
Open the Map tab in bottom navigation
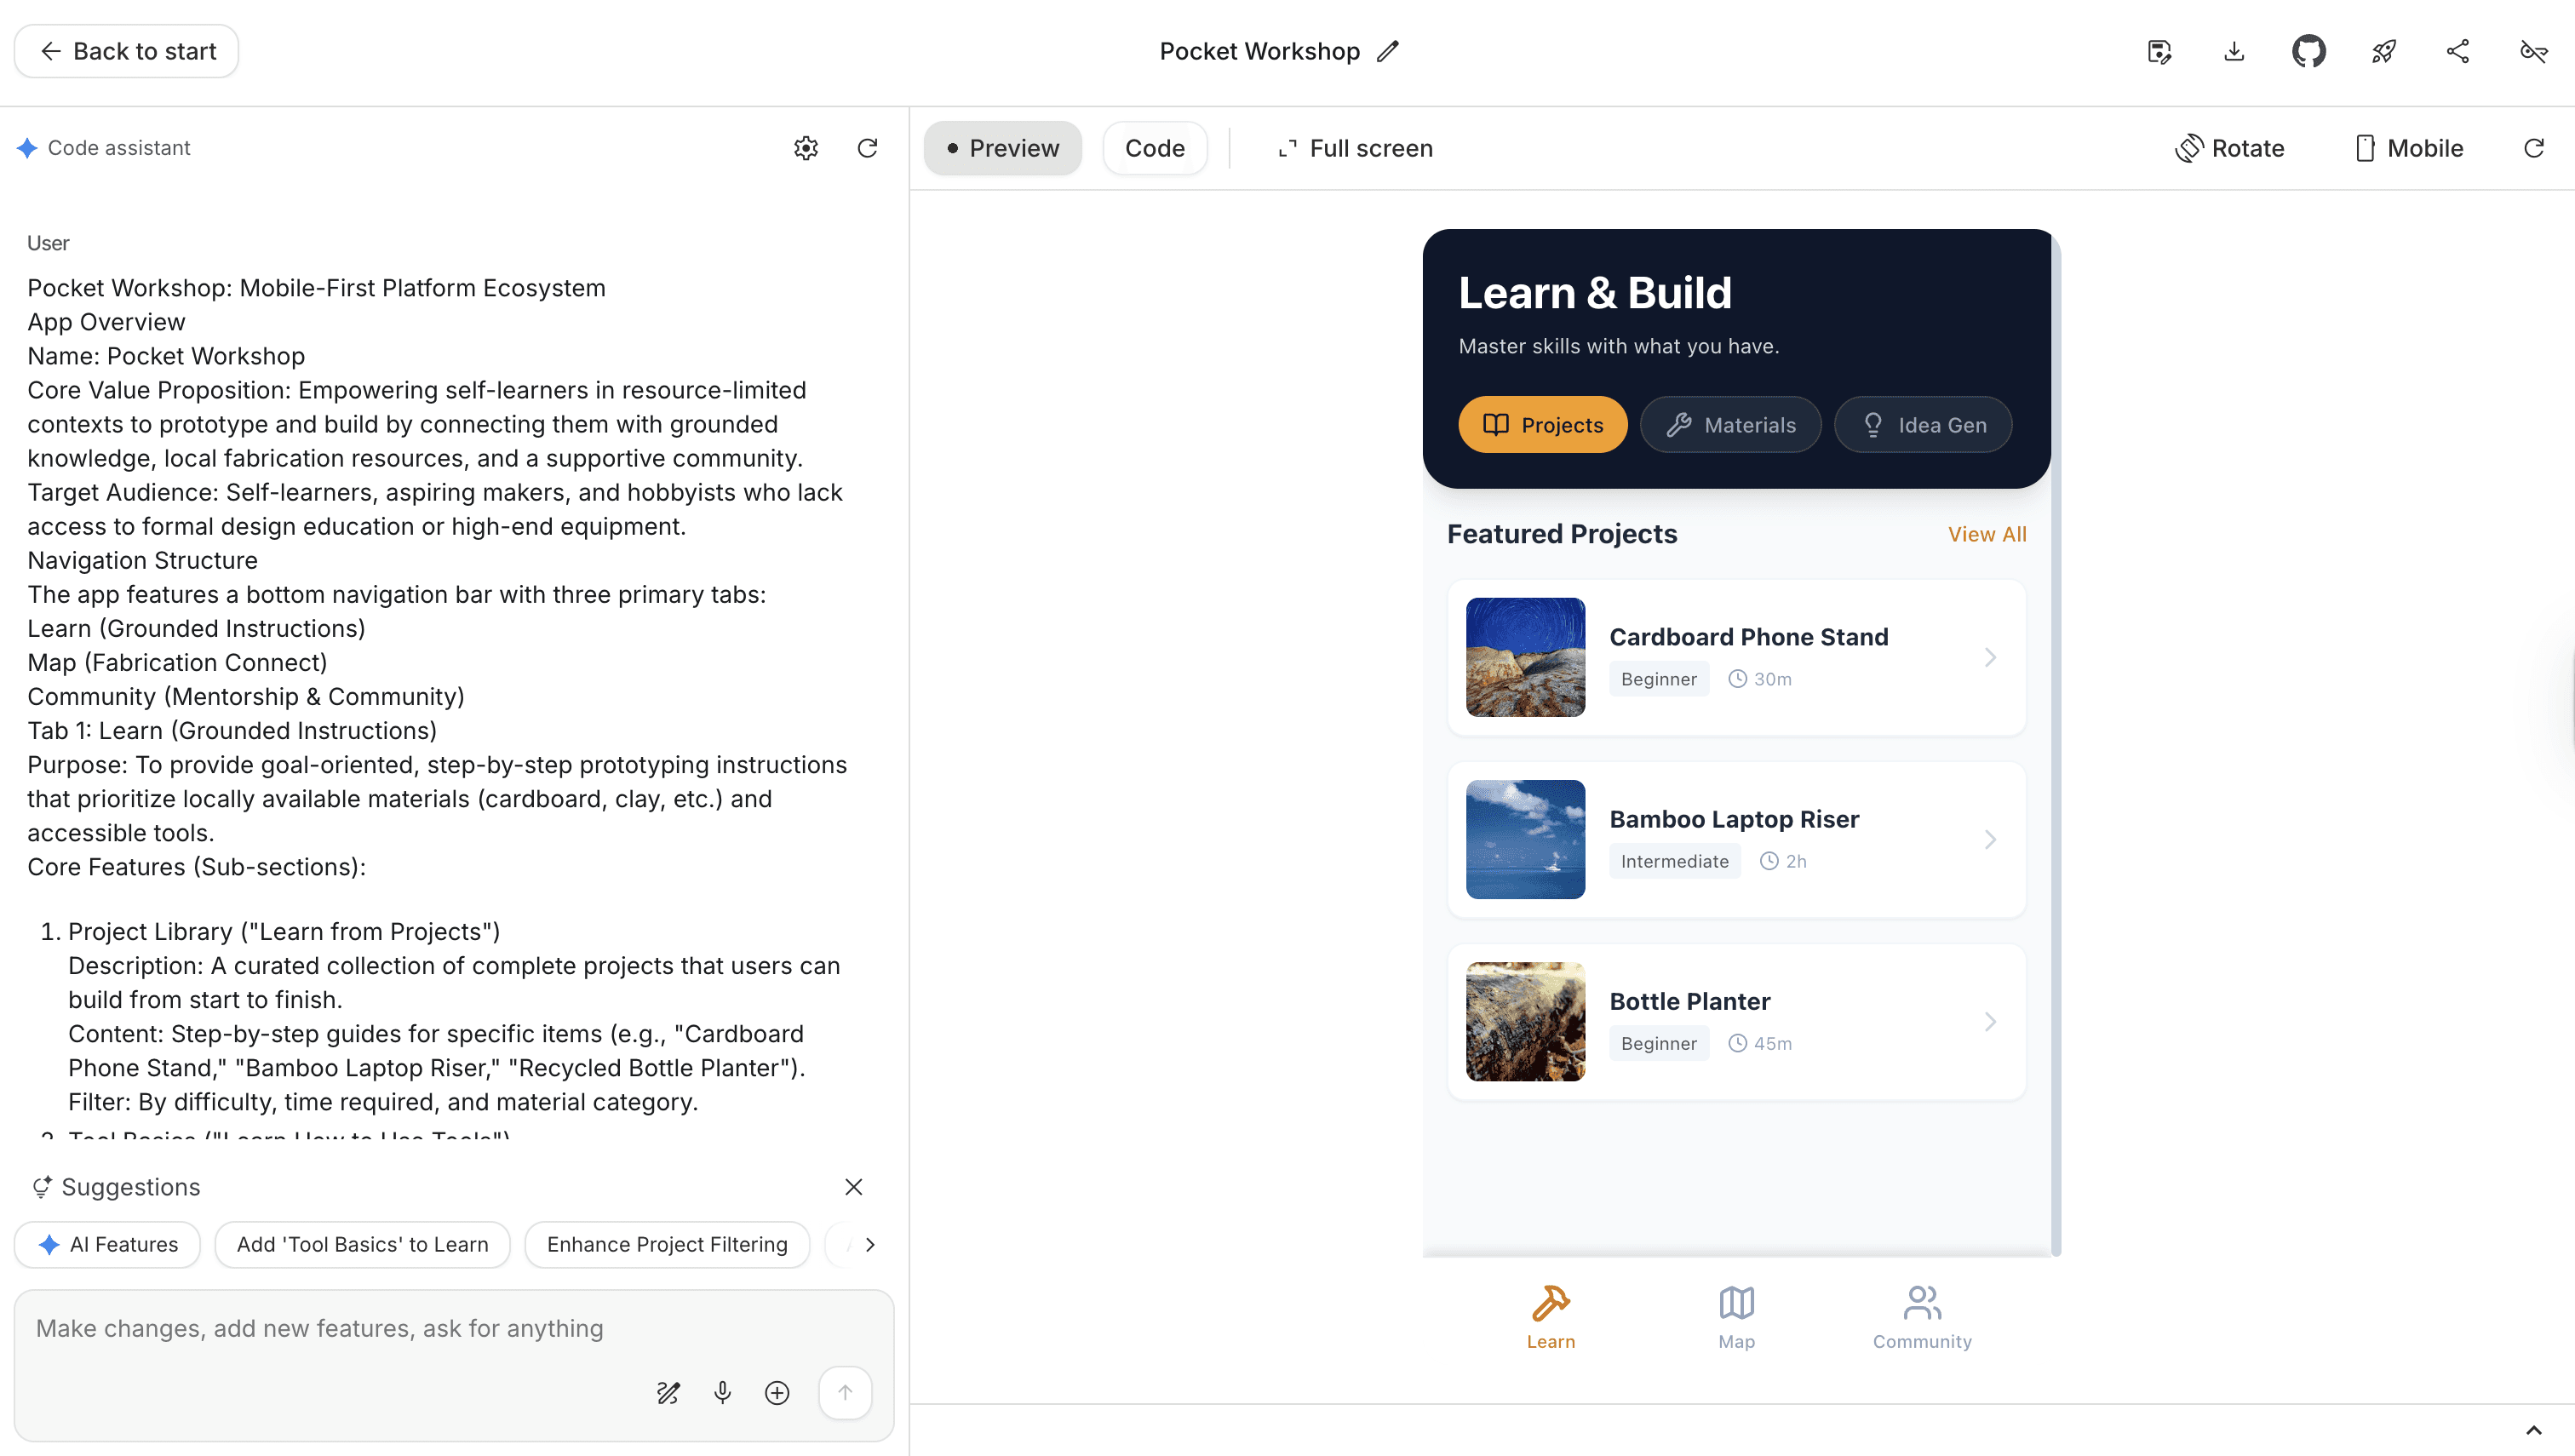1736,1317
